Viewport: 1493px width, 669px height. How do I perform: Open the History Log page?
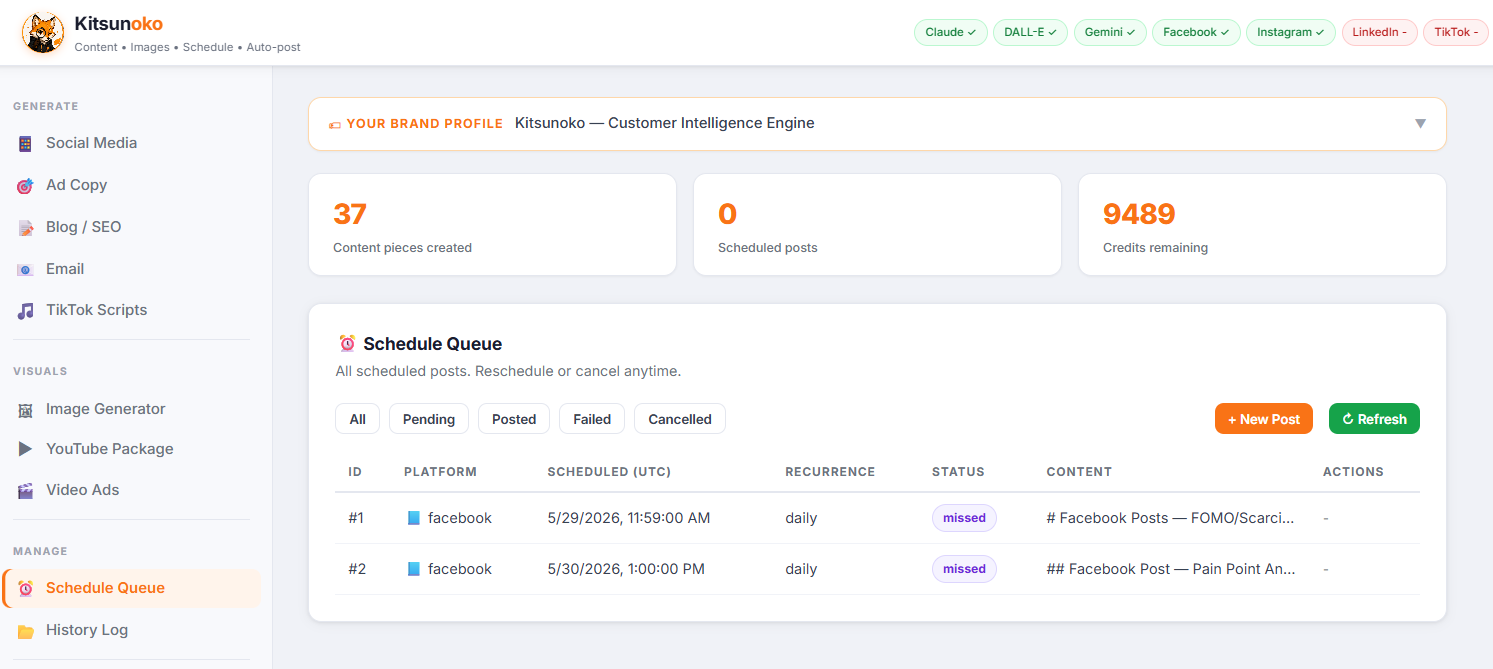click(x=131, y=630)
